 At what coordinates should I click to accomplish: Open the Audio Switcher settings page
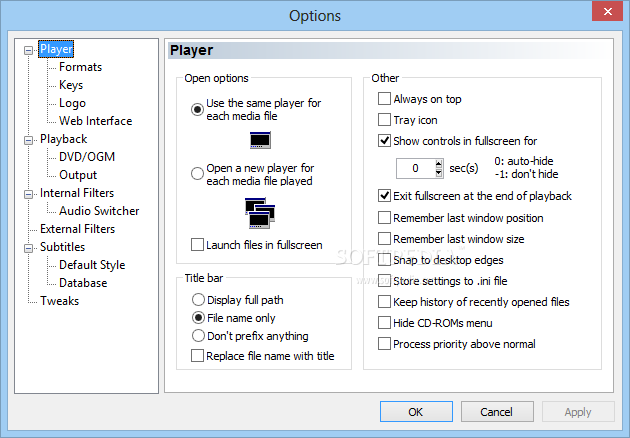coord(99,211)
